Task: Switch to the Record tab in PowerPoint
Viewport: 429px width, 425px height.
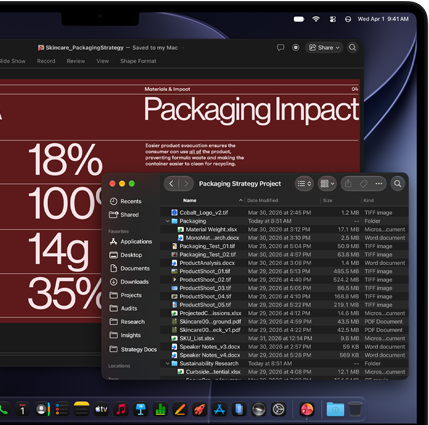Action: (46, 61)
